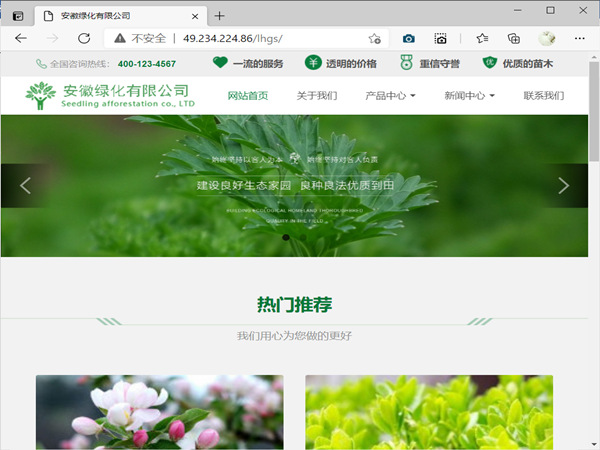The width and height of the screenshot is (600, 450).
Task: Click the web capture screenshot icon
Action: [440, 38]
